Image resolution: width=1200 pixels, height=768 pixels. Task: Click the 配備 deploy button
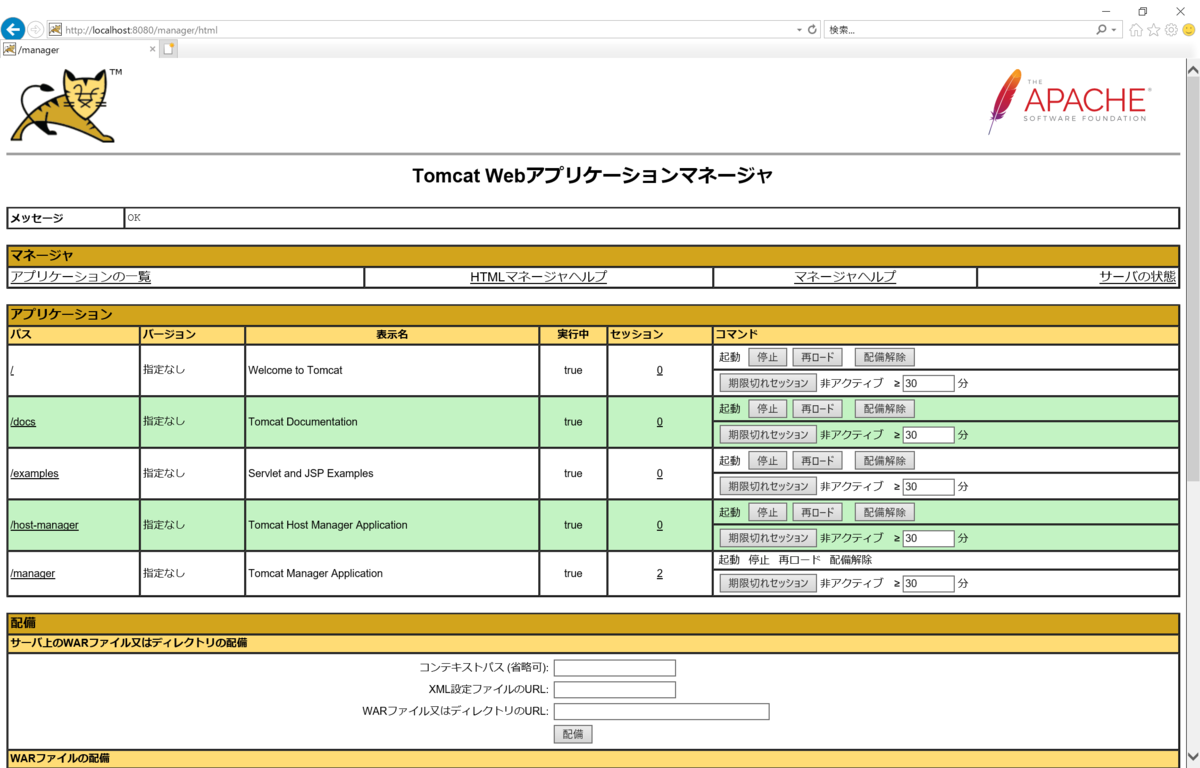573,734
